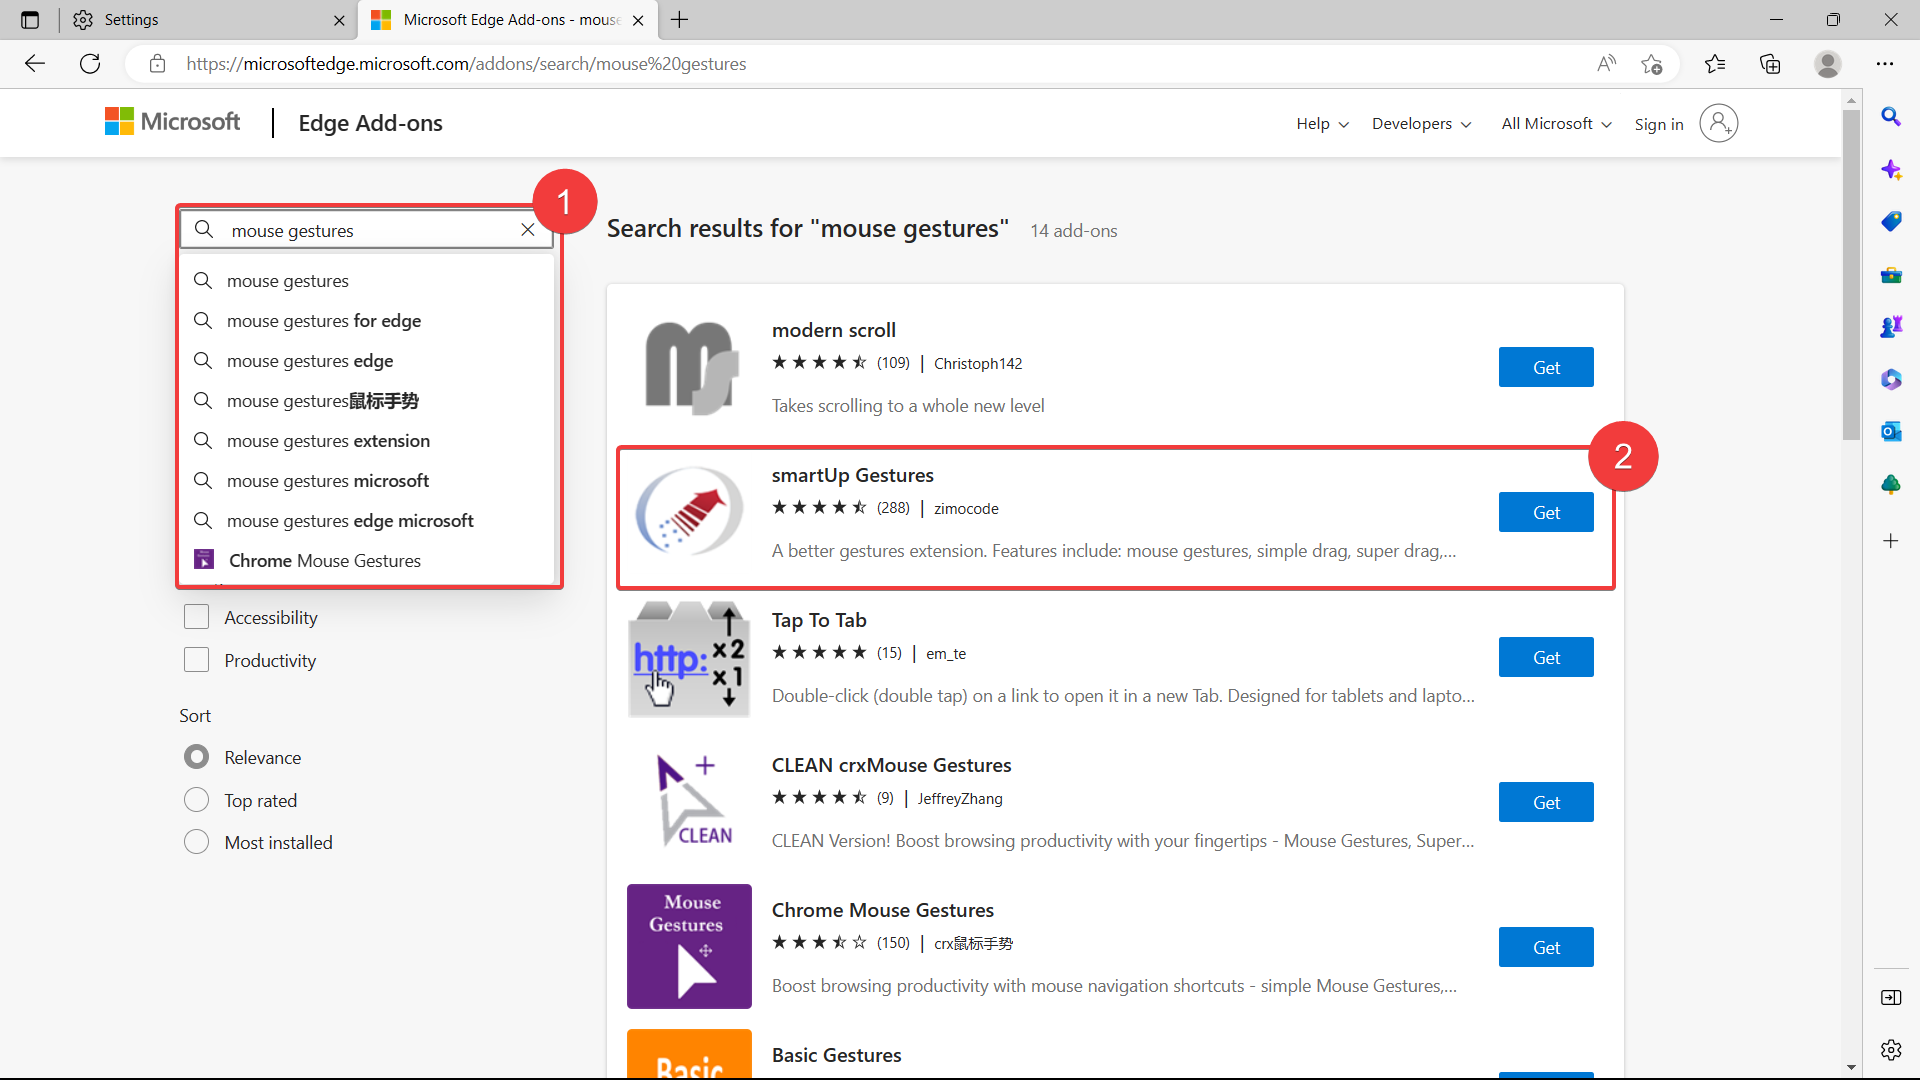
Task: Choose first suggestion 'mouse gestures'
Action: click(368, 281)
